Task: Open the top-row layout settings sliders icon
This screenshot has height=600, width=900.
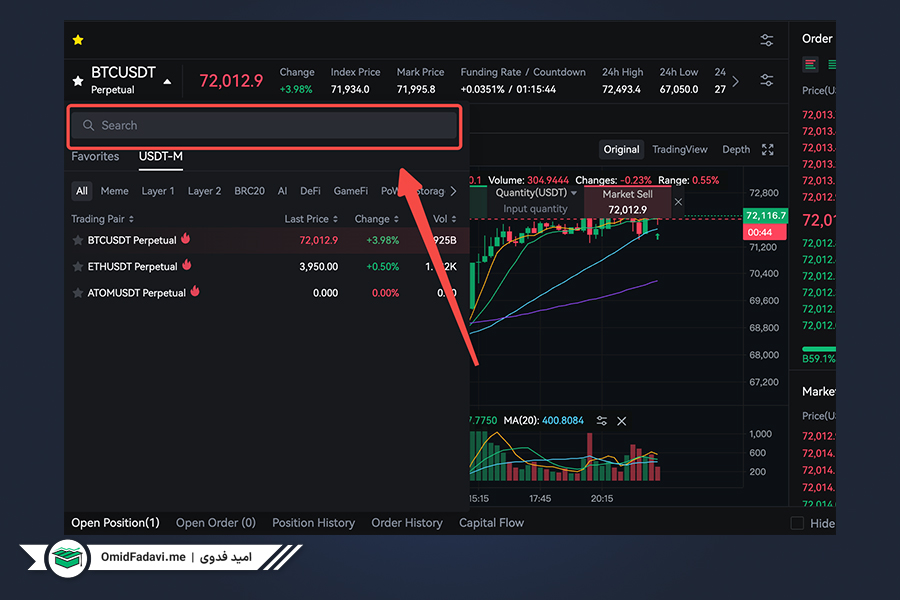Action: [767, 40]
